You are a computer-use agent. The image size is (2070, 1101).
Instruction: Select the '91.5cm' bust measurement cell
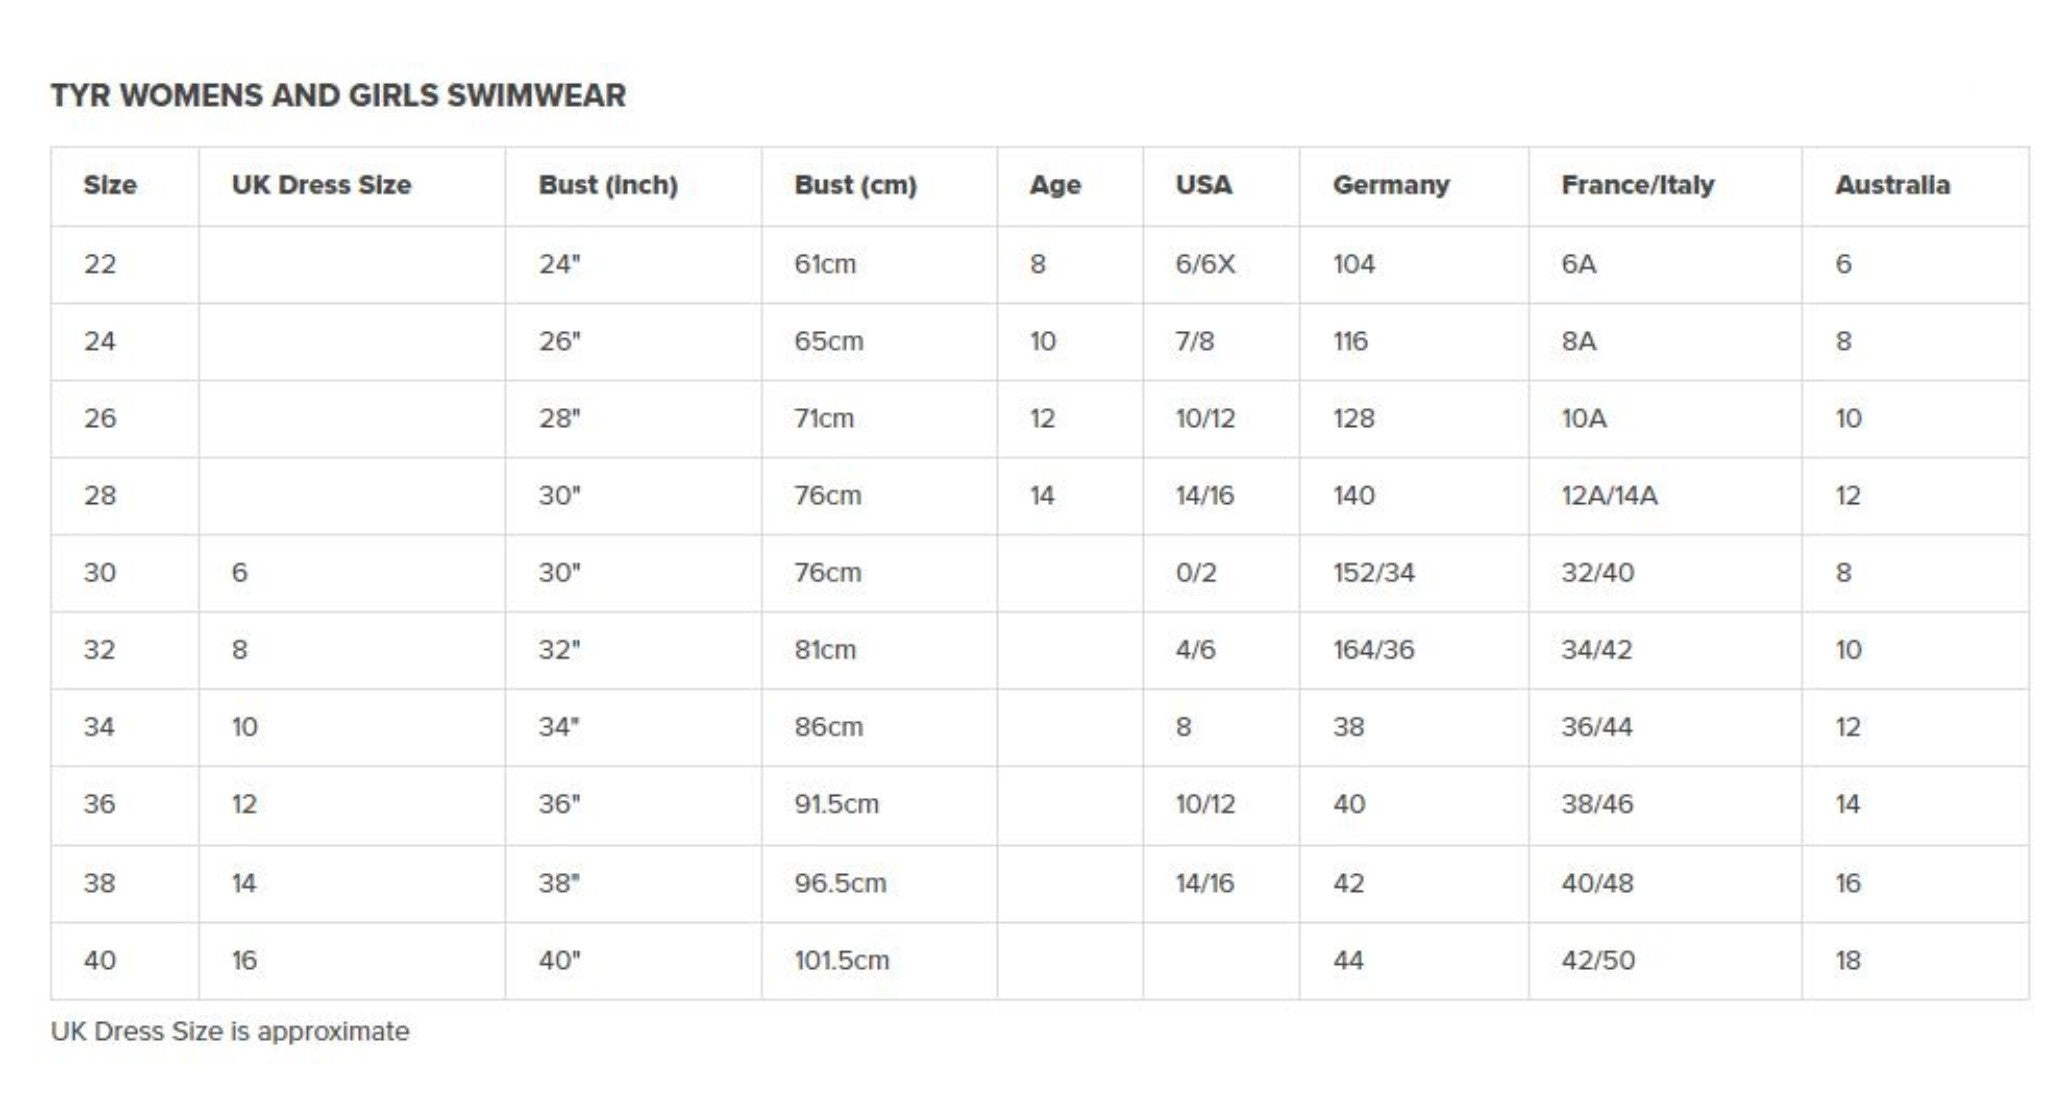click(836, 804)
